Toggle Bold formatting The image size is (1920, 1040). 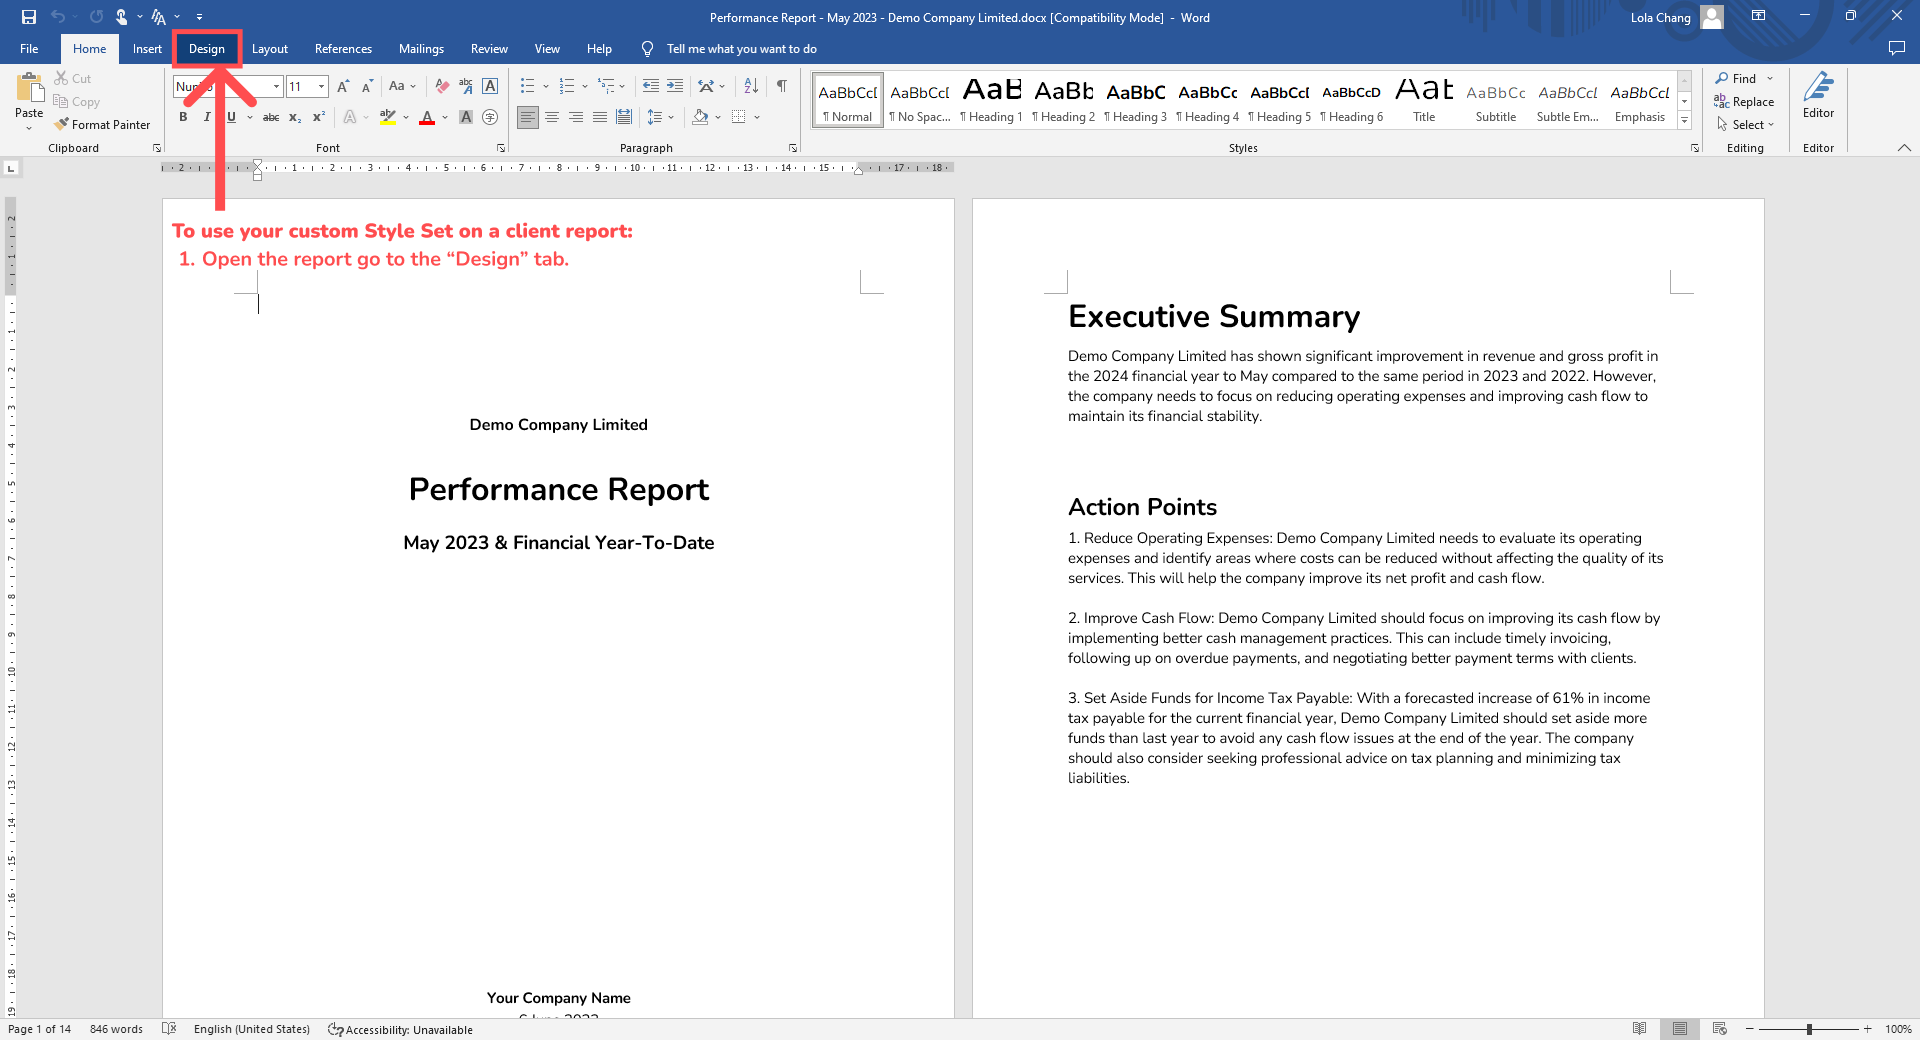[183, 117]
